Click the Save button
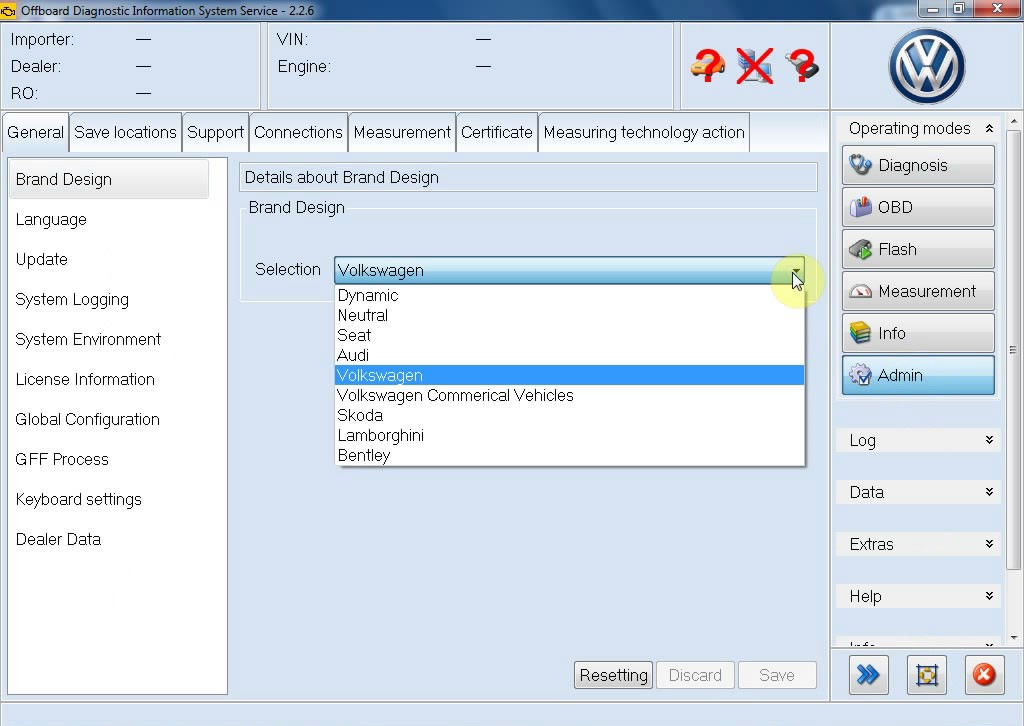Image resolution: width=1024 pixels, height=726 pixels. click(777, 675)
